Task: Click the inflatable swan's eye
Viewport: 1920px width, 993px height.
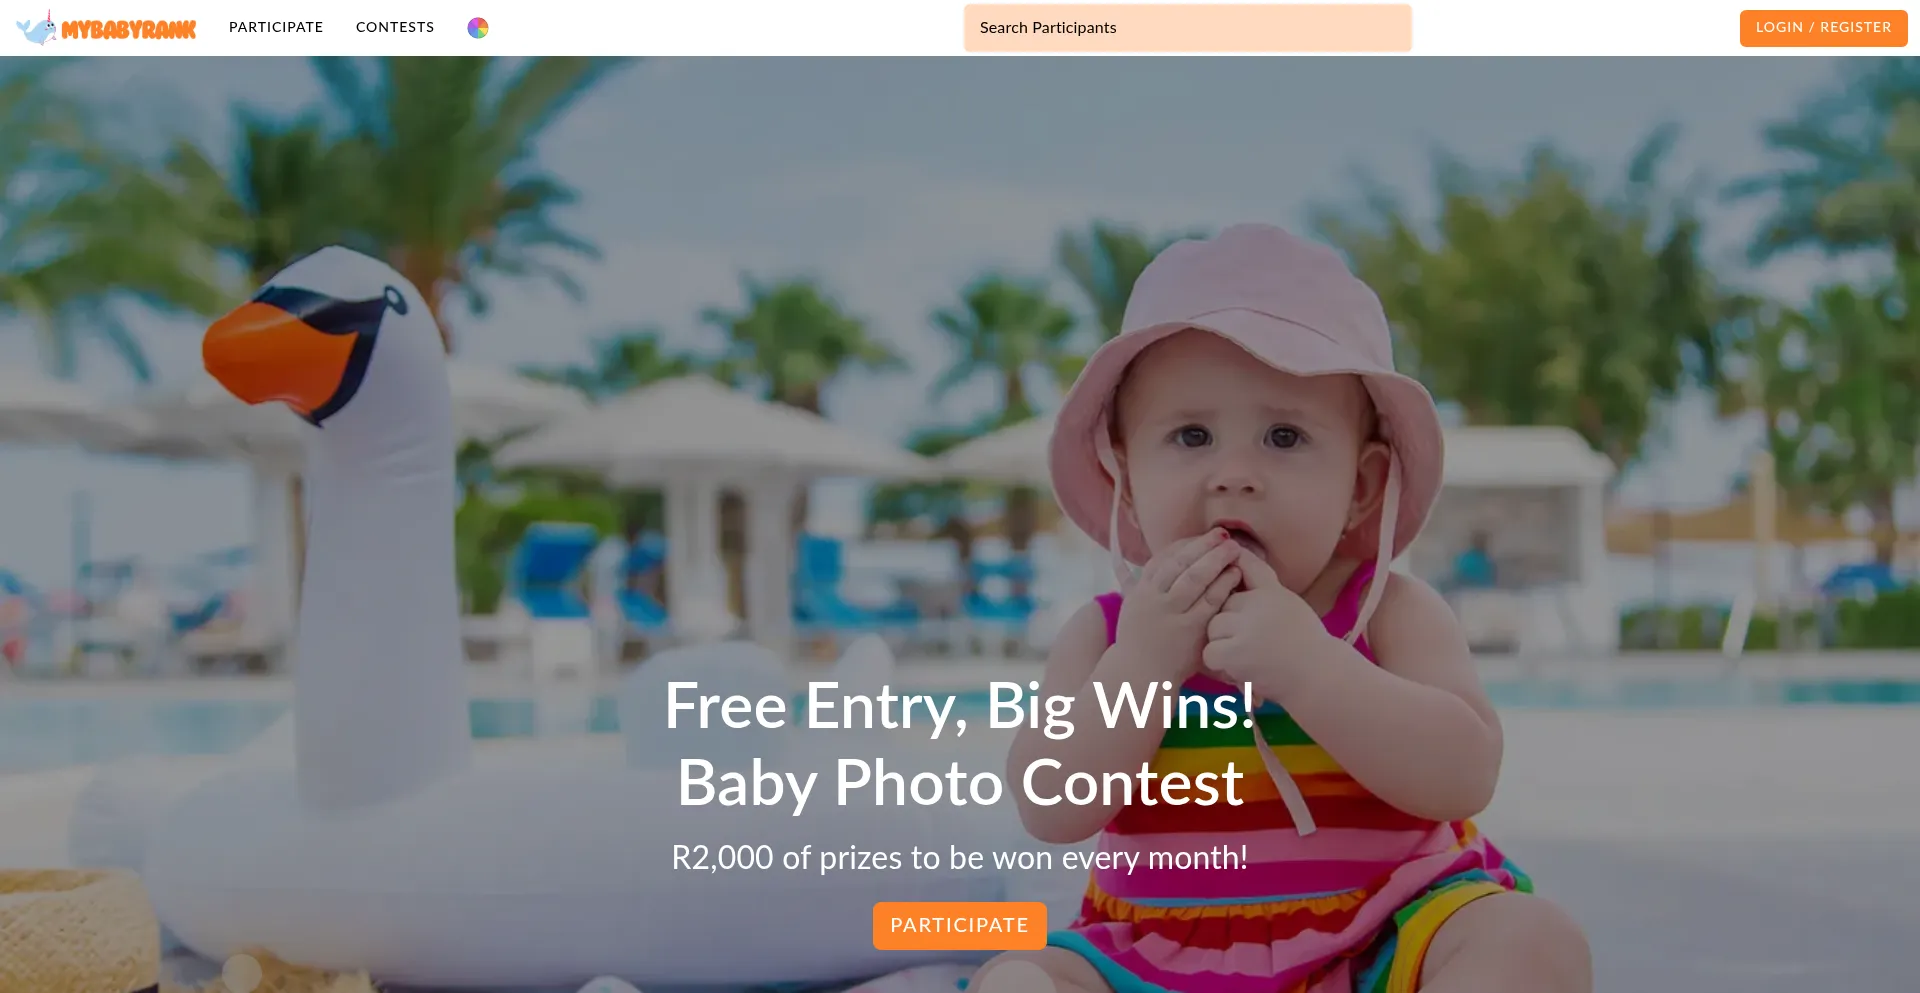Action: (x=396, y=299)
